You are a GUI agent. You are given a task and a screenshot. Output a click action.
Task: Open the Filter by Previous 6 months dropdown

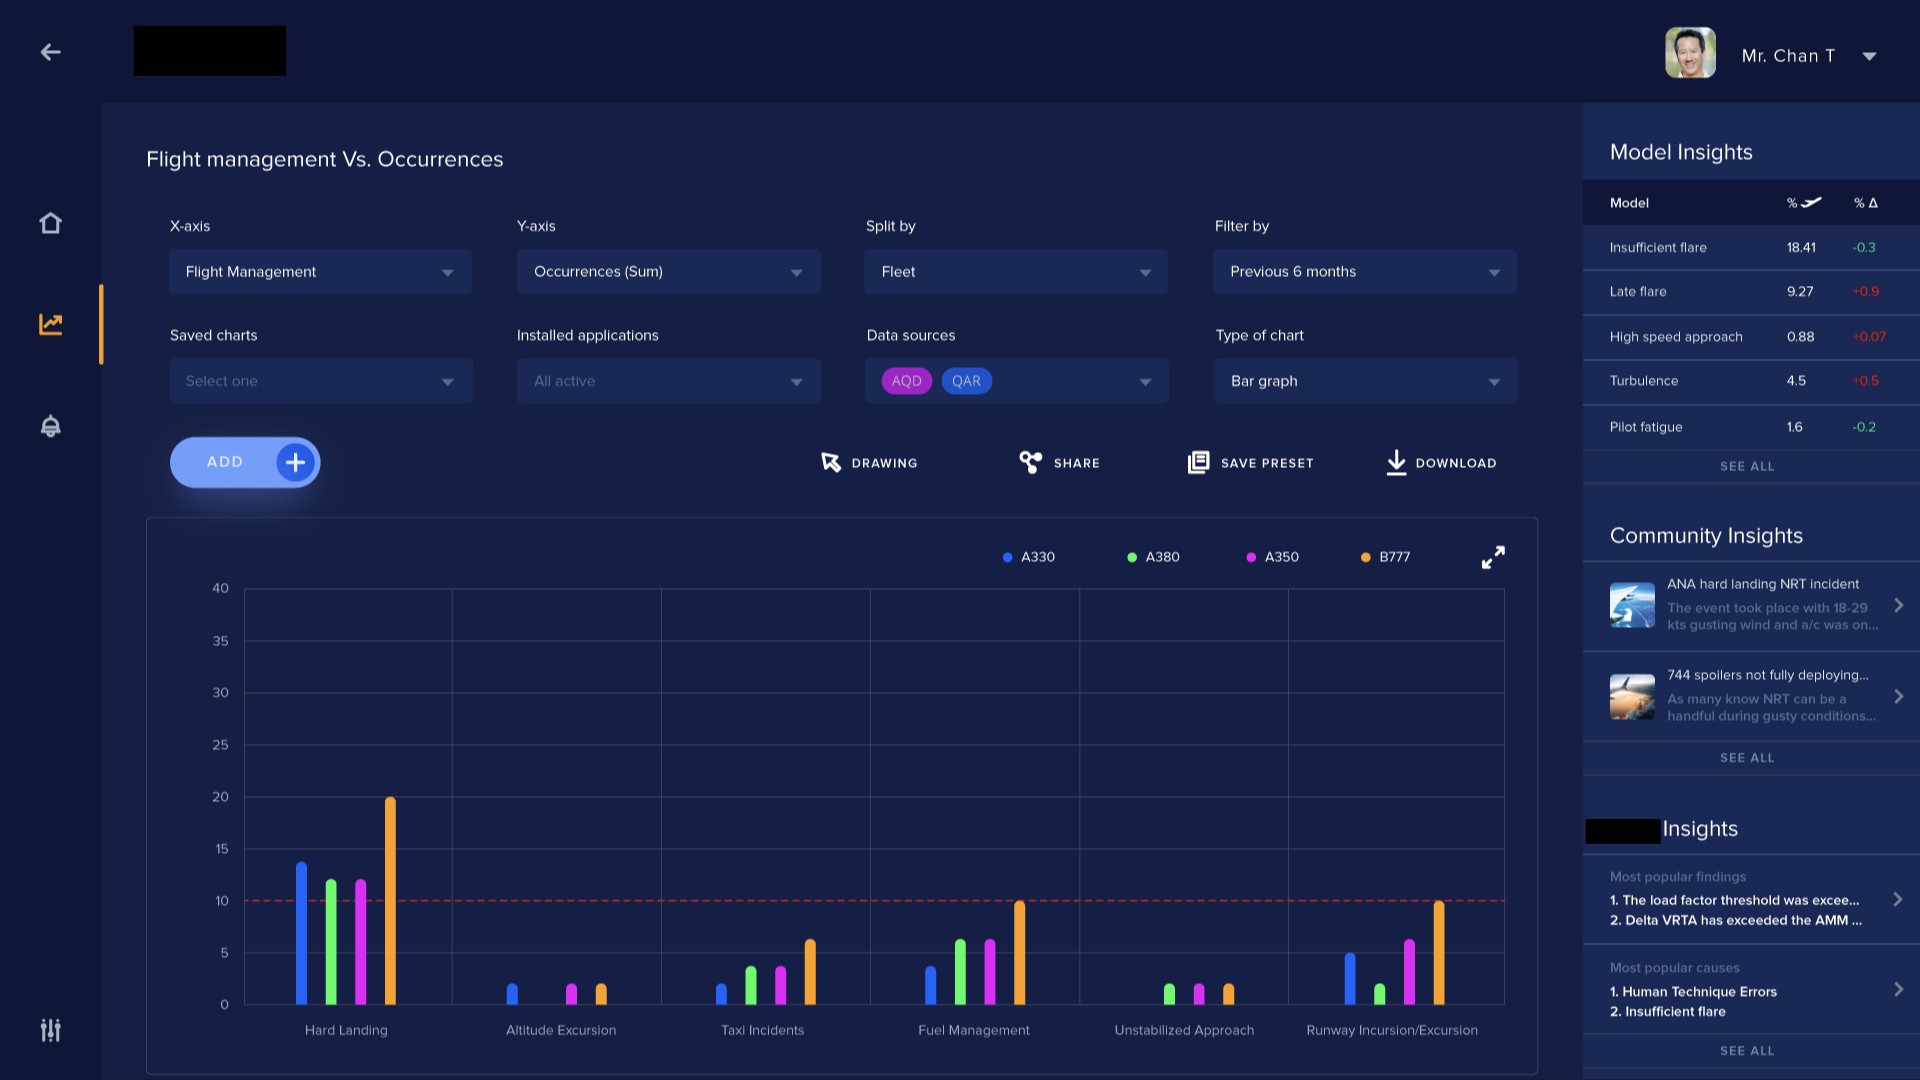point(1364,272)
